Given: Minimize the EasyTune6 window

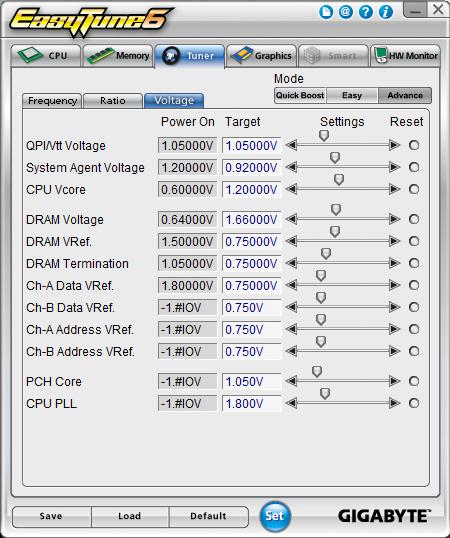Looking at the screenshot, I should pos(415,10).
